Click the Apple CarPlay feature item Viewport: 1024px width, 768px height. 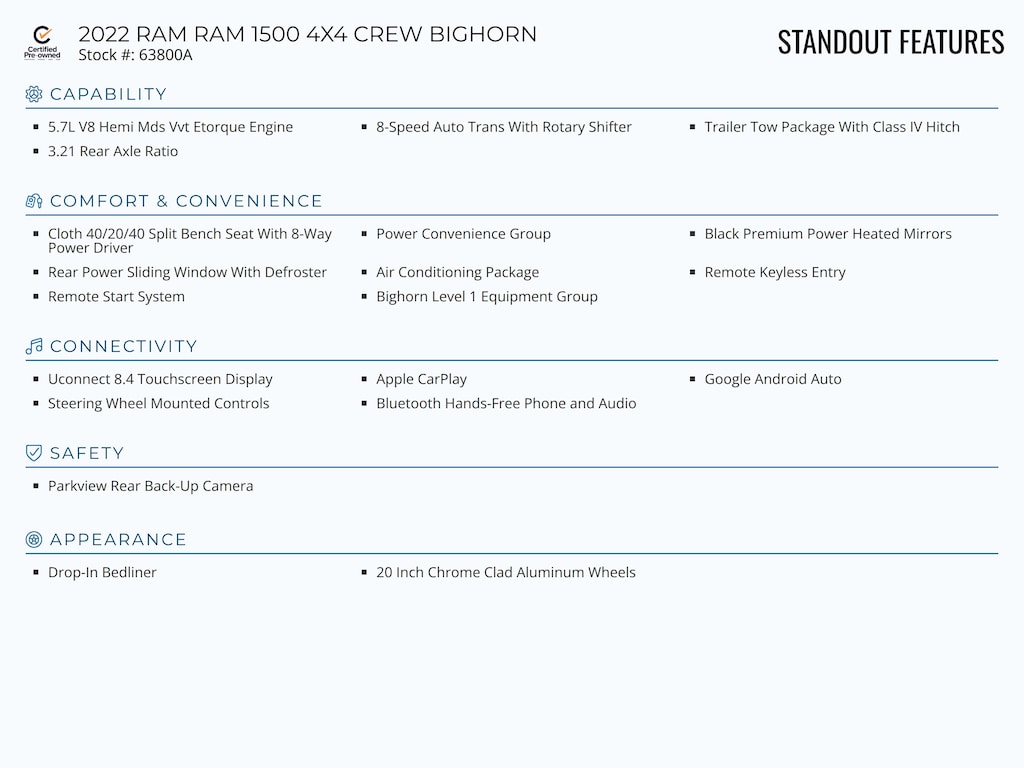coord(421,379)
